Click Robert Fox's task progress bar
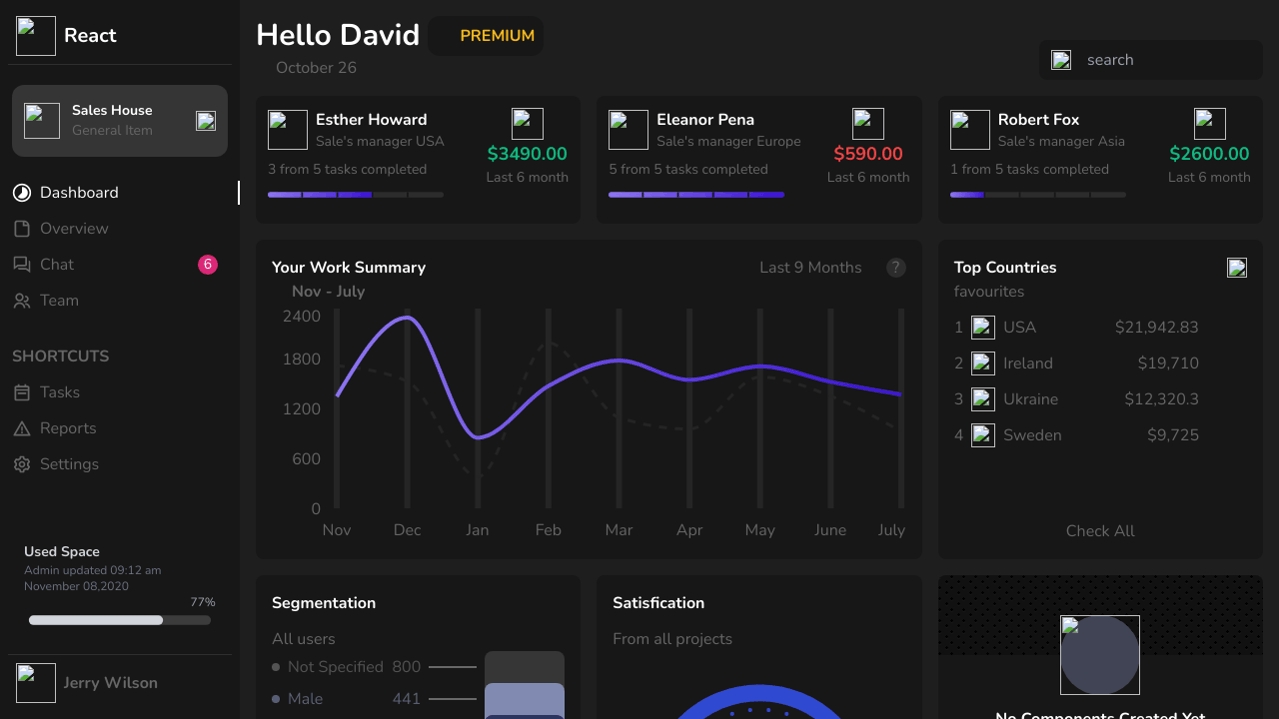Image resolution: width=1279 pixels, height=719 pixels. (1038, 195)
